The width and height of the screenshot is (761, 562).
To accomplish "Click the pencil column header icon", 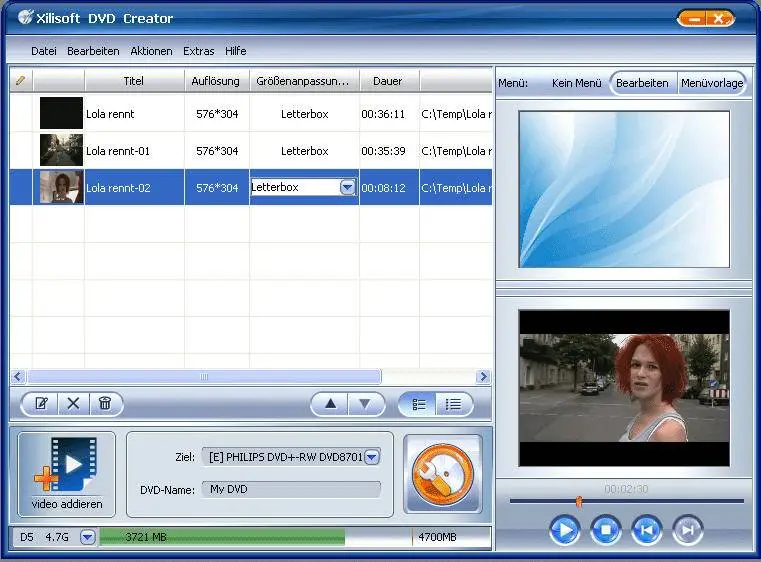I will tap(20, 81).
